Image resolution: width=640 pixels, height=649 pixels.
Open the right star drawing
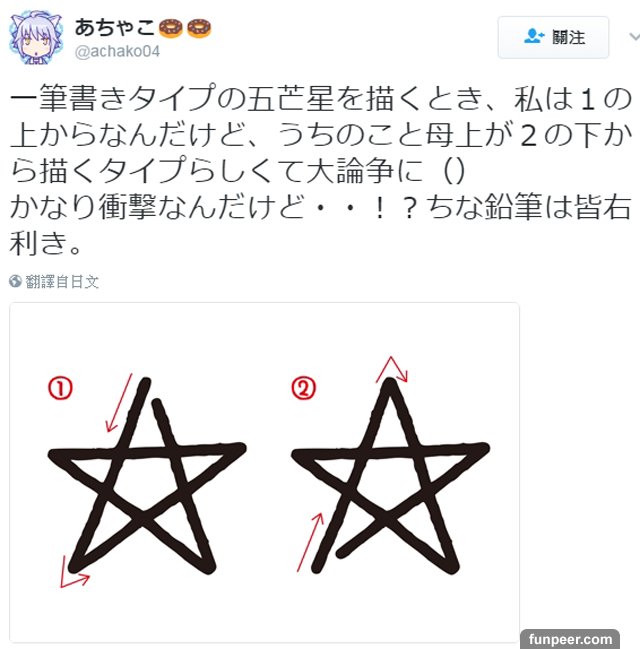[391, 476]
